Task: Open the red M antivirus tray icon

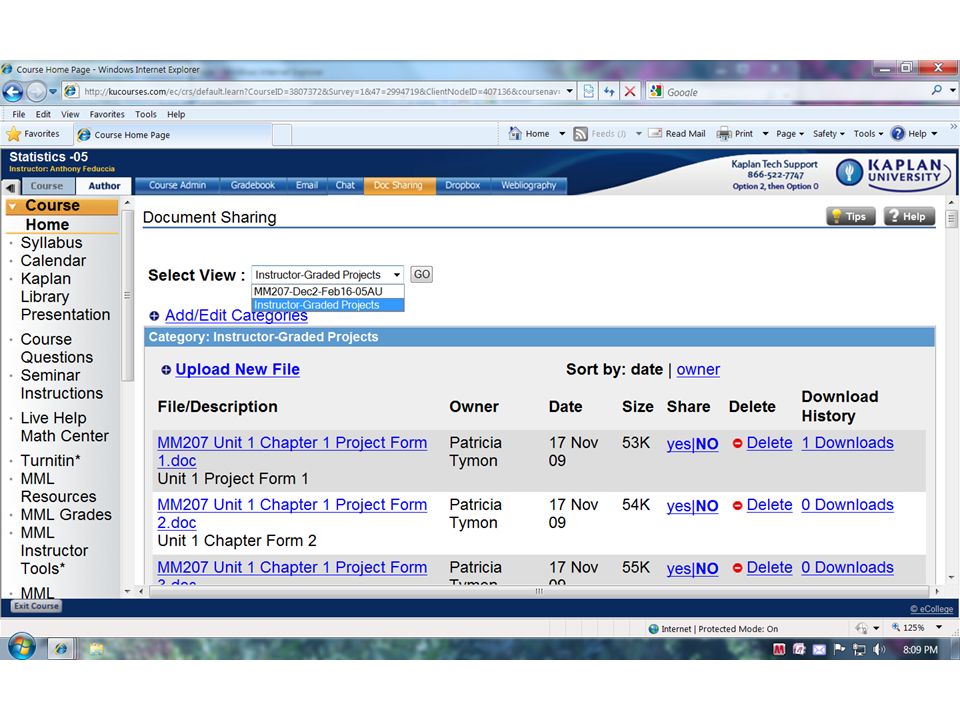Action: [x=779, y=650]
